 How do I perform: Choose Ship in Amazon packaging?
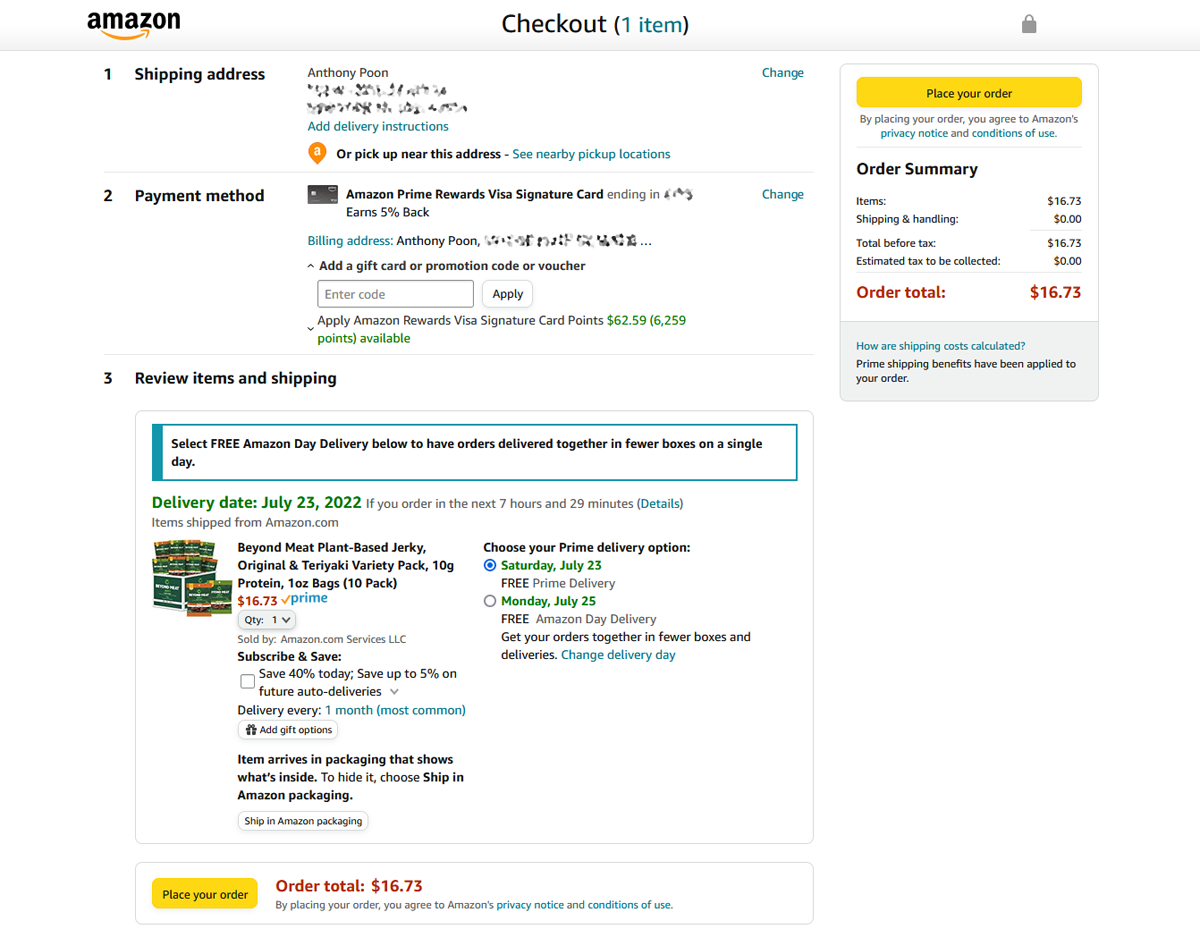[303, 821]
